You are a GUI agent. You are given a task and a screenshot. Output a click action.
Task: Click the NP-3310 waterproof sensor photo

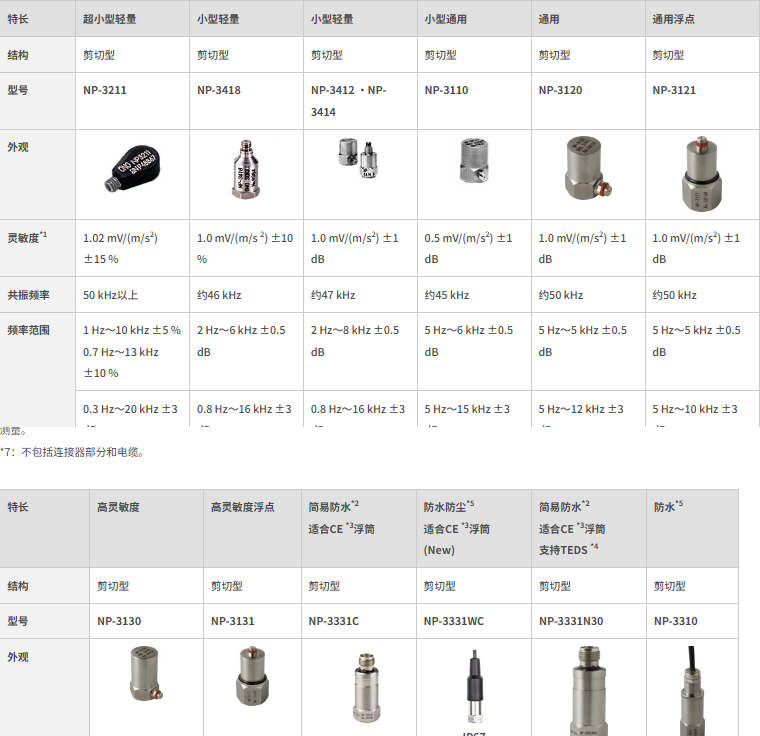coord(692,690)
